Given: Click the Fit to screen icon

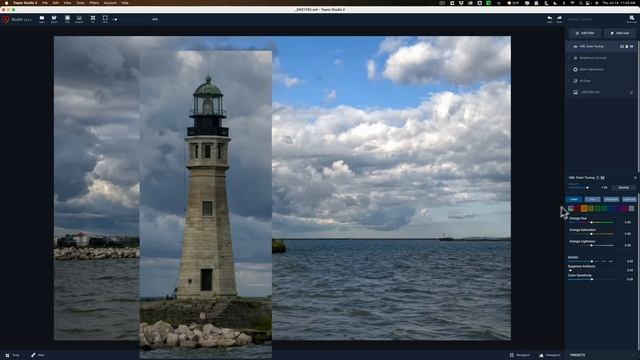Looking at the screenshot, I should point(93,19).
